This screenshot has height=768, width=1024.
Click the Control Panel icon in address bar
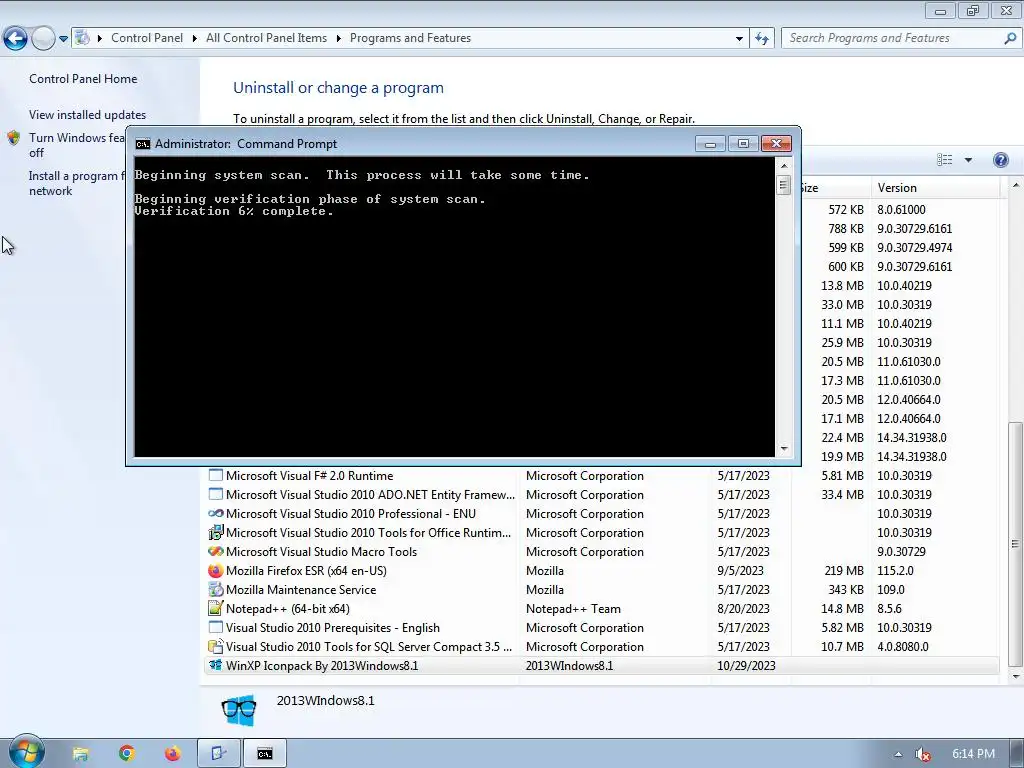click(82, 38)
